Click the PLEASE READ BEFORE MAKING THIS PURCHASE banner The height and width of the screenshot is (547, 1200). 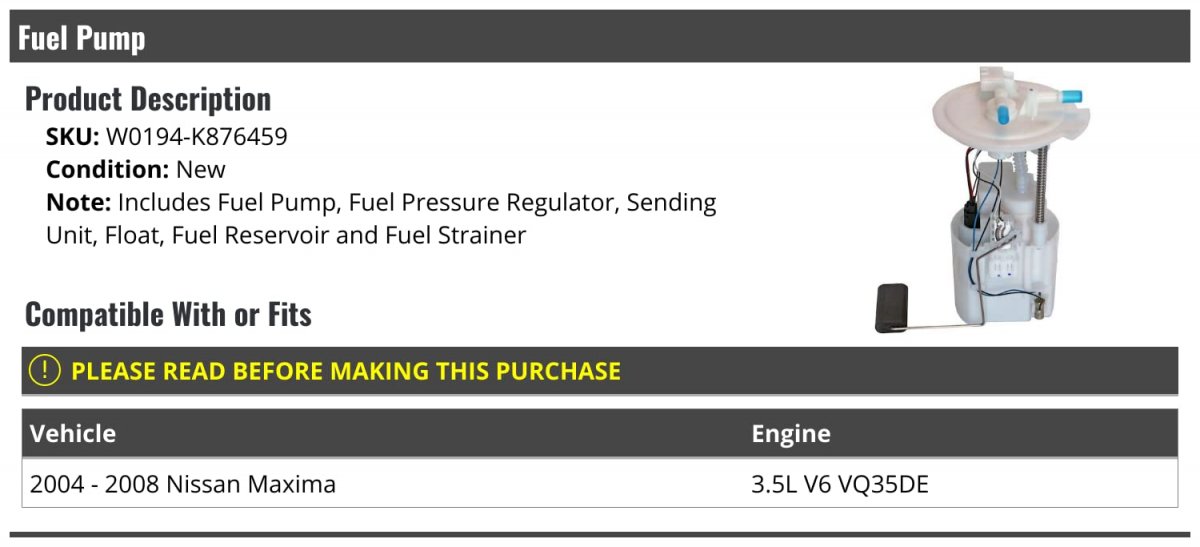click(600, 371)
